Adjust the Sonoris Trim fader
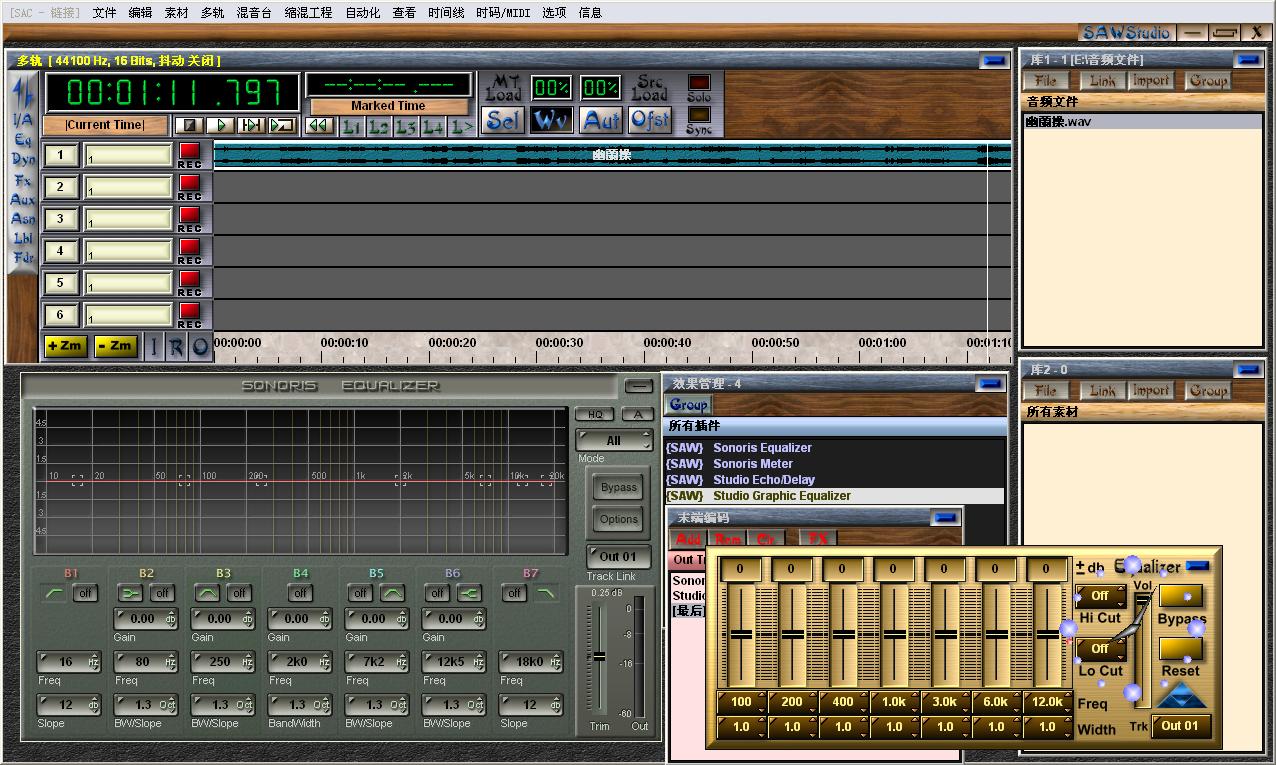This screenshot has height=765, width=1276. [x=599, y=656]
